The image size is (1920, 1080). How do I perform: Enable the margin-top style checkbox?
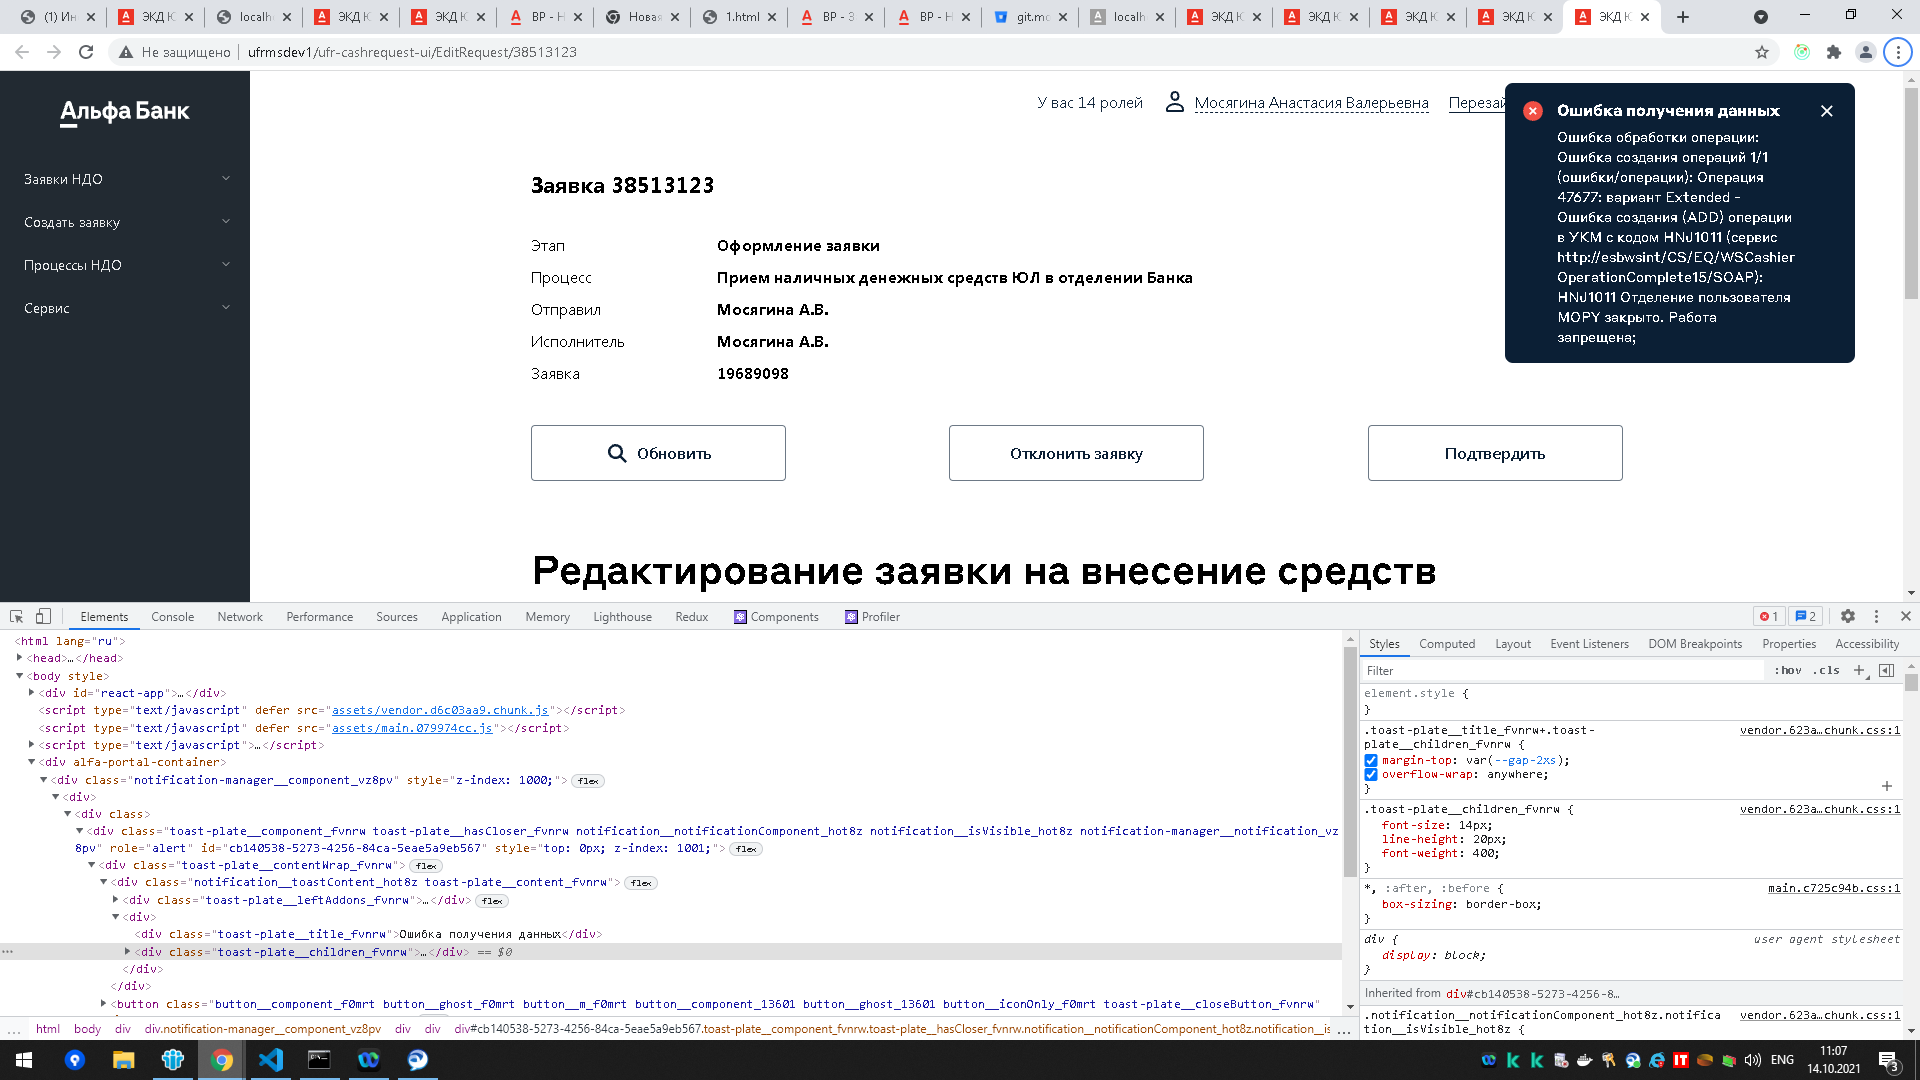click(x=1371, y=761)
